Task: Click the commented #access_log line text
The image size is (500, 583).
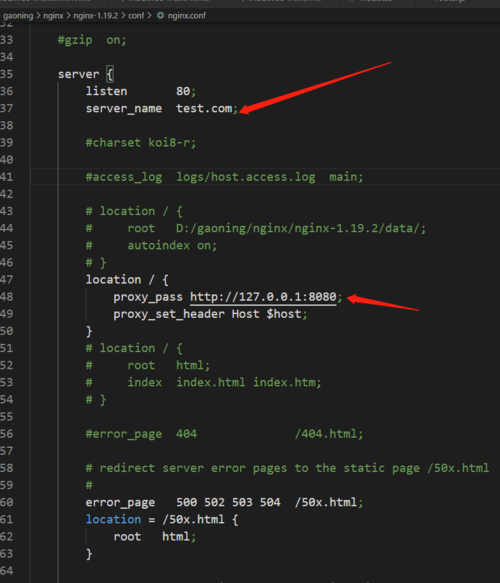Action: tap(224, 177)
